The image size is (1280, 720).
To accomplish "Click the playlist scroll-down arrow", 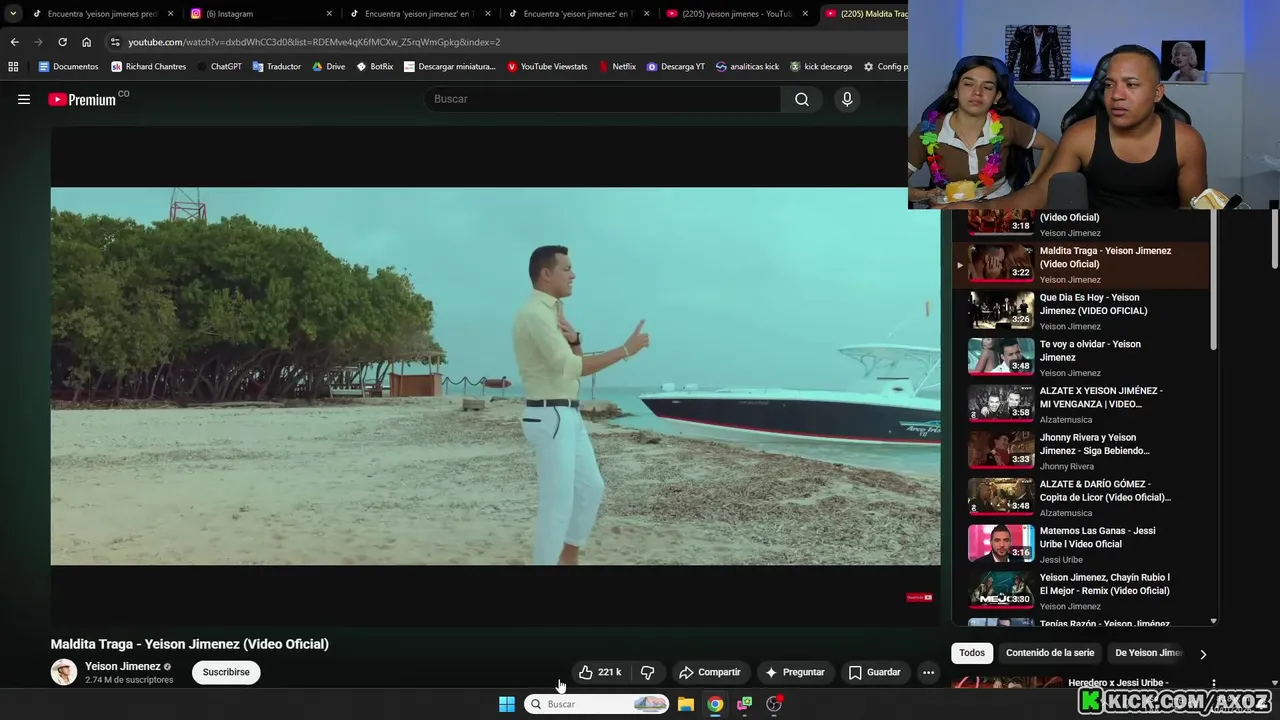I will pos(1213,621).
